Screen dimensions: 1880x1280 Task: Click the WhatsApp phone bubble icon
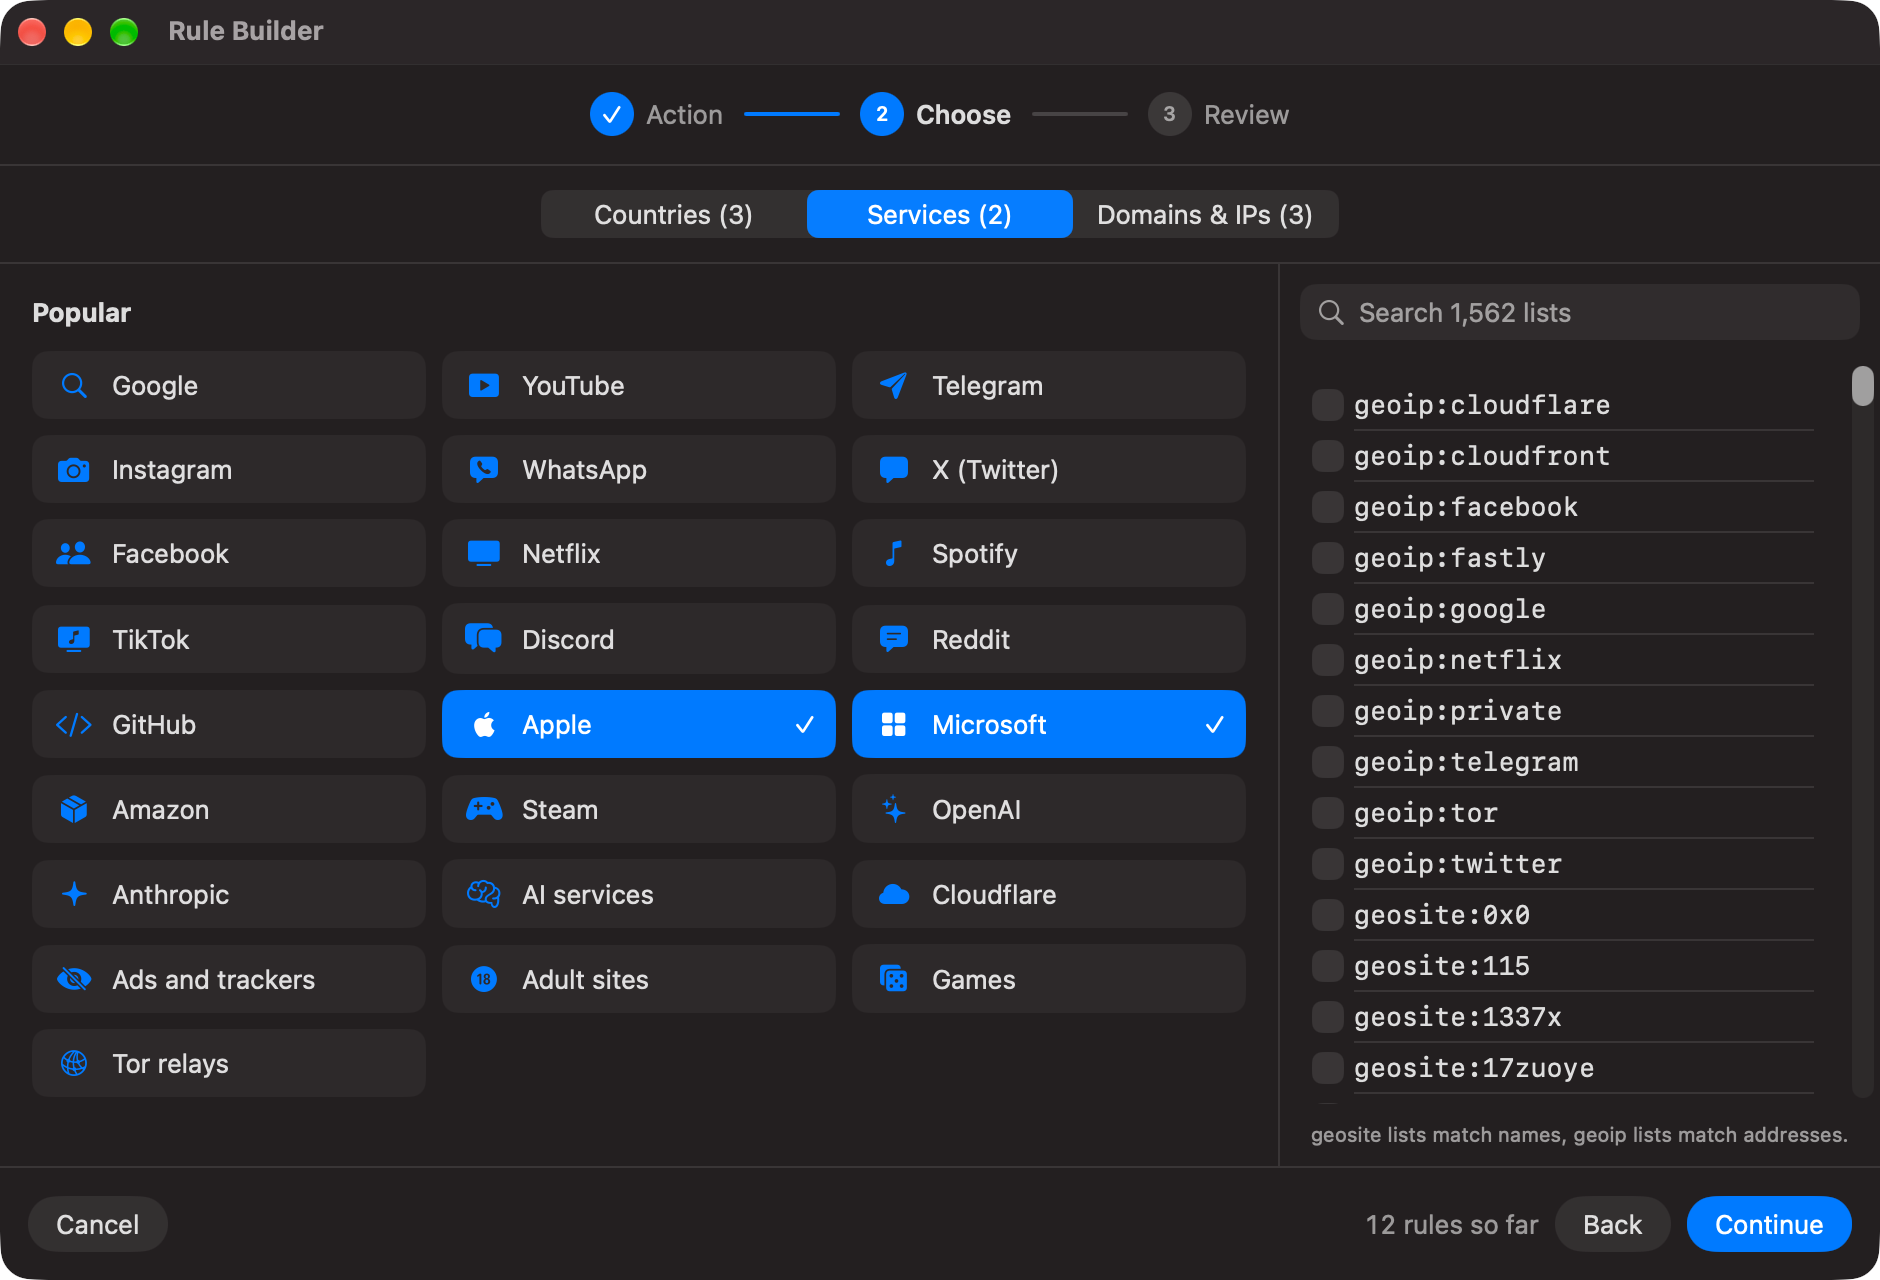(484, 470)
